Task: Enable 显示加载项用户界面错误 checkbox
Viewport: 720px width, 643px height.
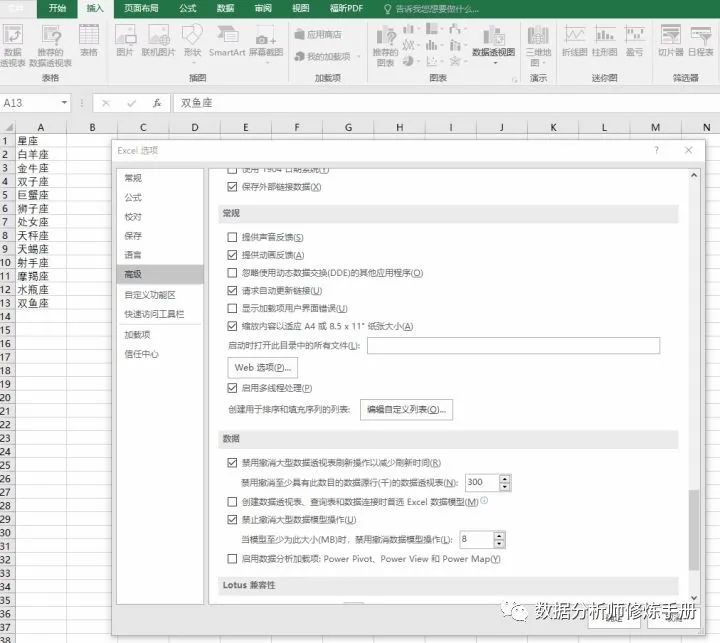Action: click(x=232, y=309)
